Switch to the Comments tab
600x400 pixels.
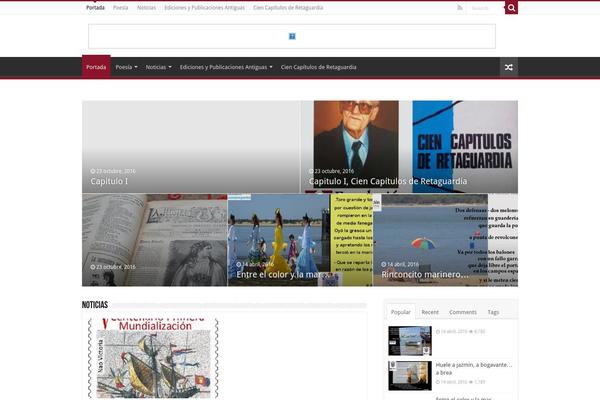pyautogui.click(x=463, y=312)
